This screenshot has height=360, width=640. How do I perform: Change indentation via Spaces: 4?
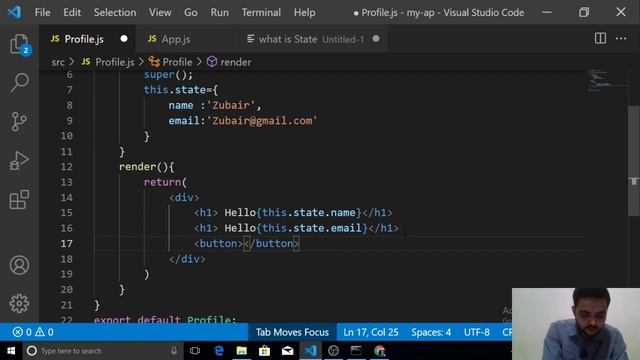coord(431,332)
